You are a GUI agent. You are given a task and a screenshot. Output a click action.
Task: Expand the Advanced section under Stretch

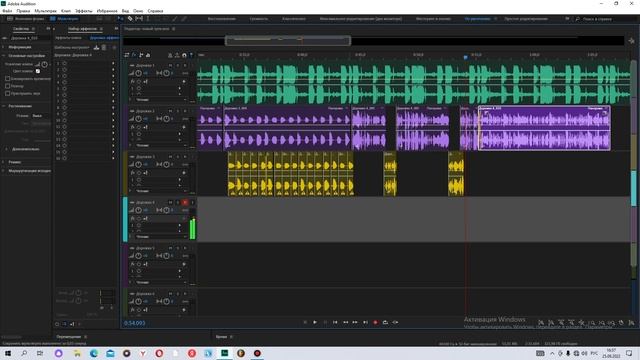7,149
